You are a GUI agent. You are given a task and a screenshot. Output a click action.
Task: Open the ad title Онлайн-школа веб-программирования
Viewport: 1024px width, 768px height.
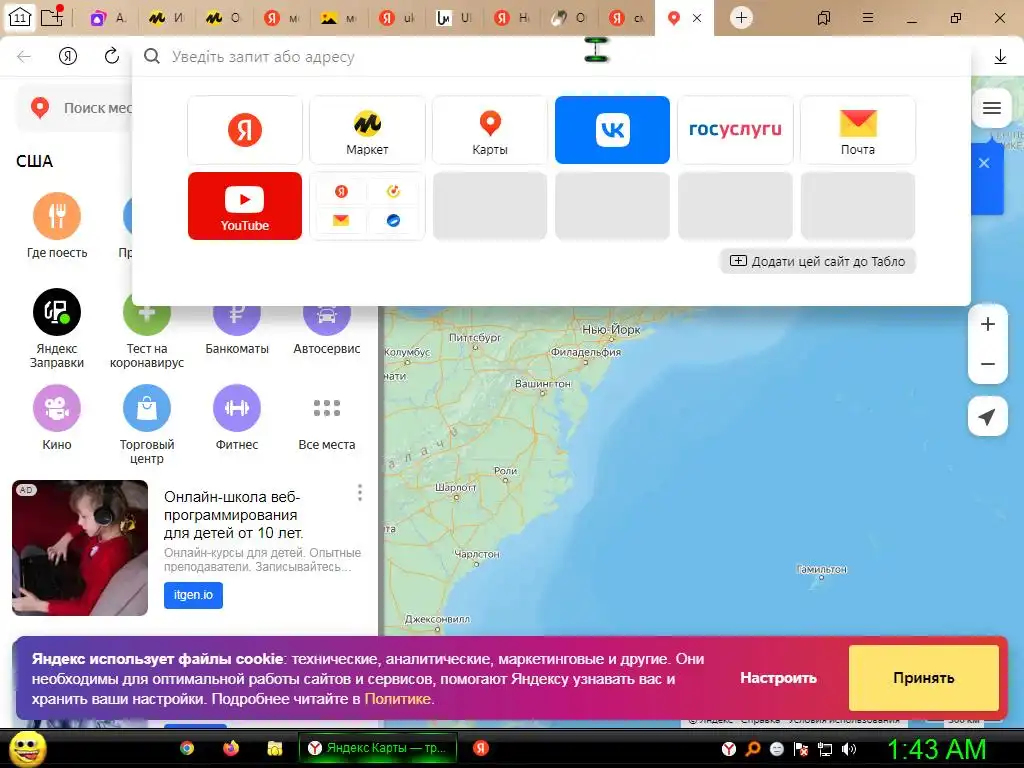pyautogui.click(x=234, y=515)
